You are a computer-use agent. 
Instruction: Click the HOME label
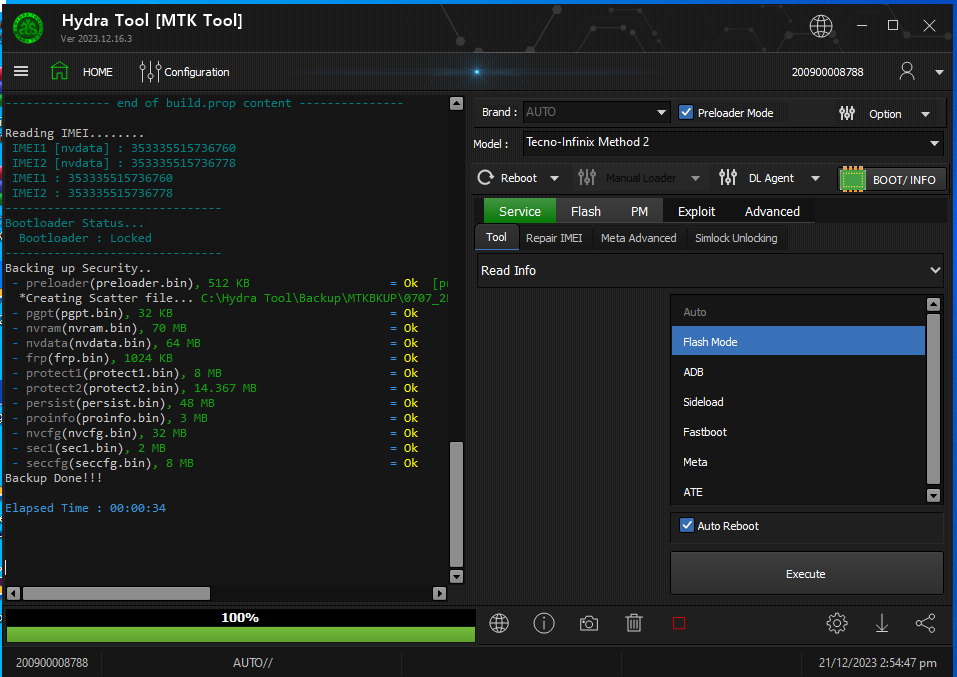(98, 72)
